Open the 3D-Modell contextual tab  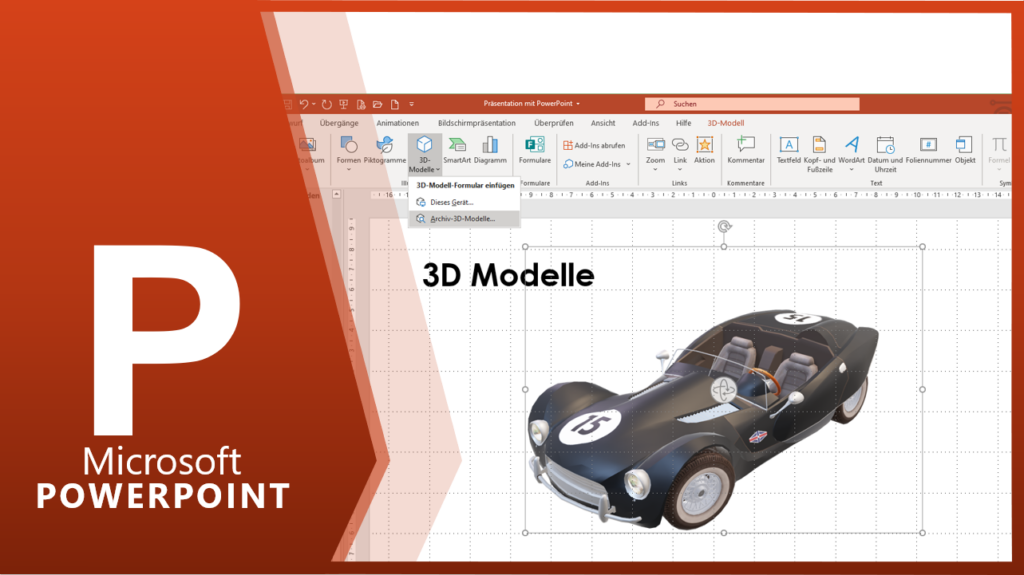726,123
